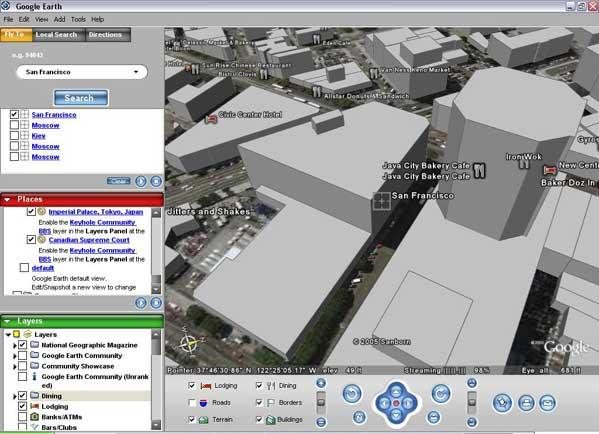Open the Add menu

point(59,19)
